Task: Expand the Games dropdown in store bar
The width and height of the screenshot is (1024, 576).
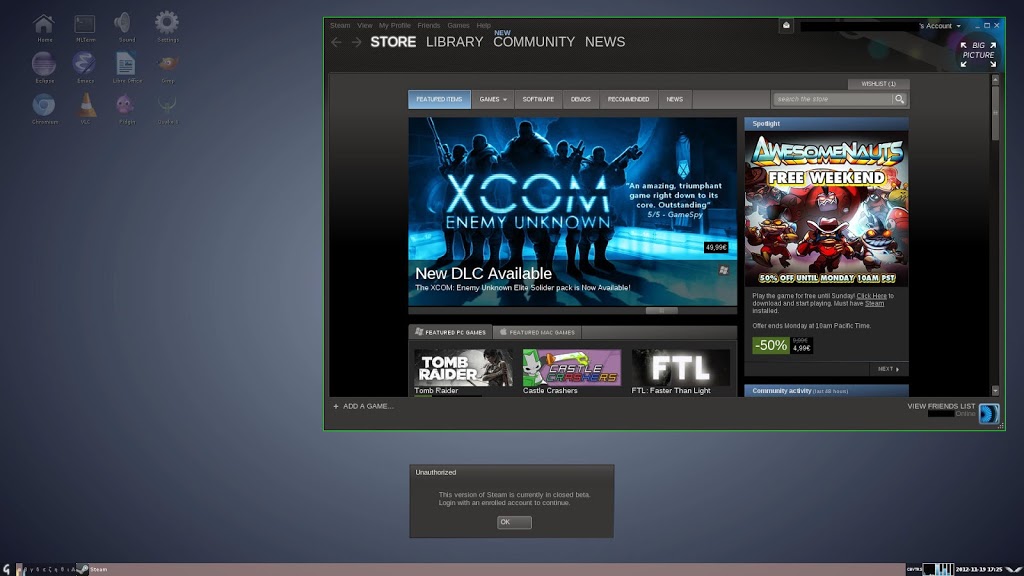Action: 492,99
